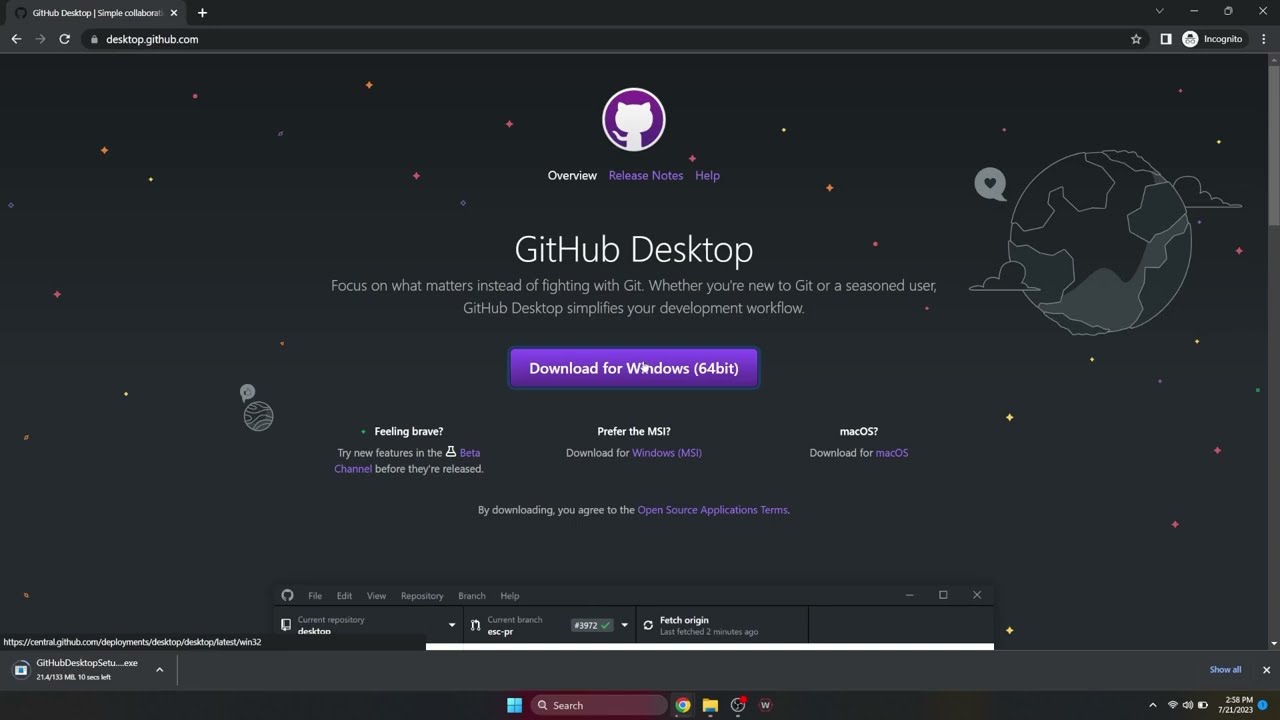Screen dimensions: 1280x720
Task: Follow the macOS download link
Action: 892,453
